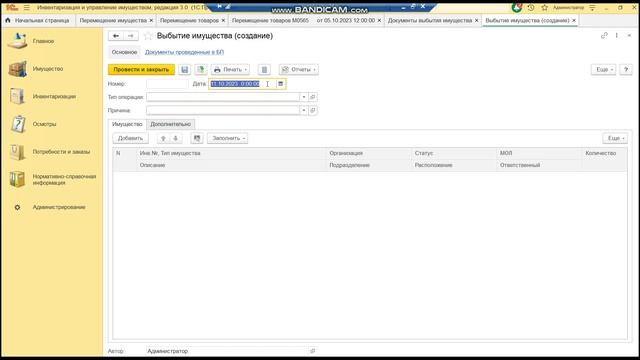Image resolution: width=640 pixels, height=360 pixels.
Task: Switch to Дополнительно tab
Action: [171, 124]
